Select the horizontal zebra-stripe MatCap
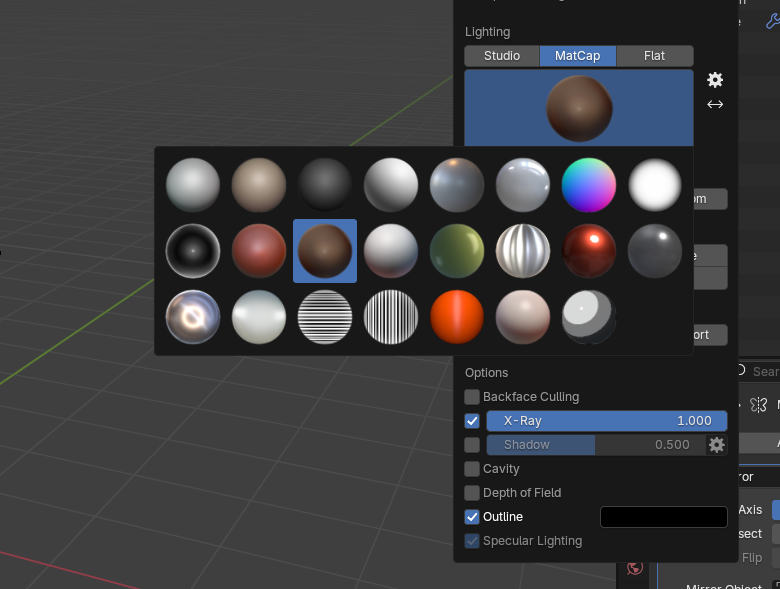 click(x=325, y=317)
